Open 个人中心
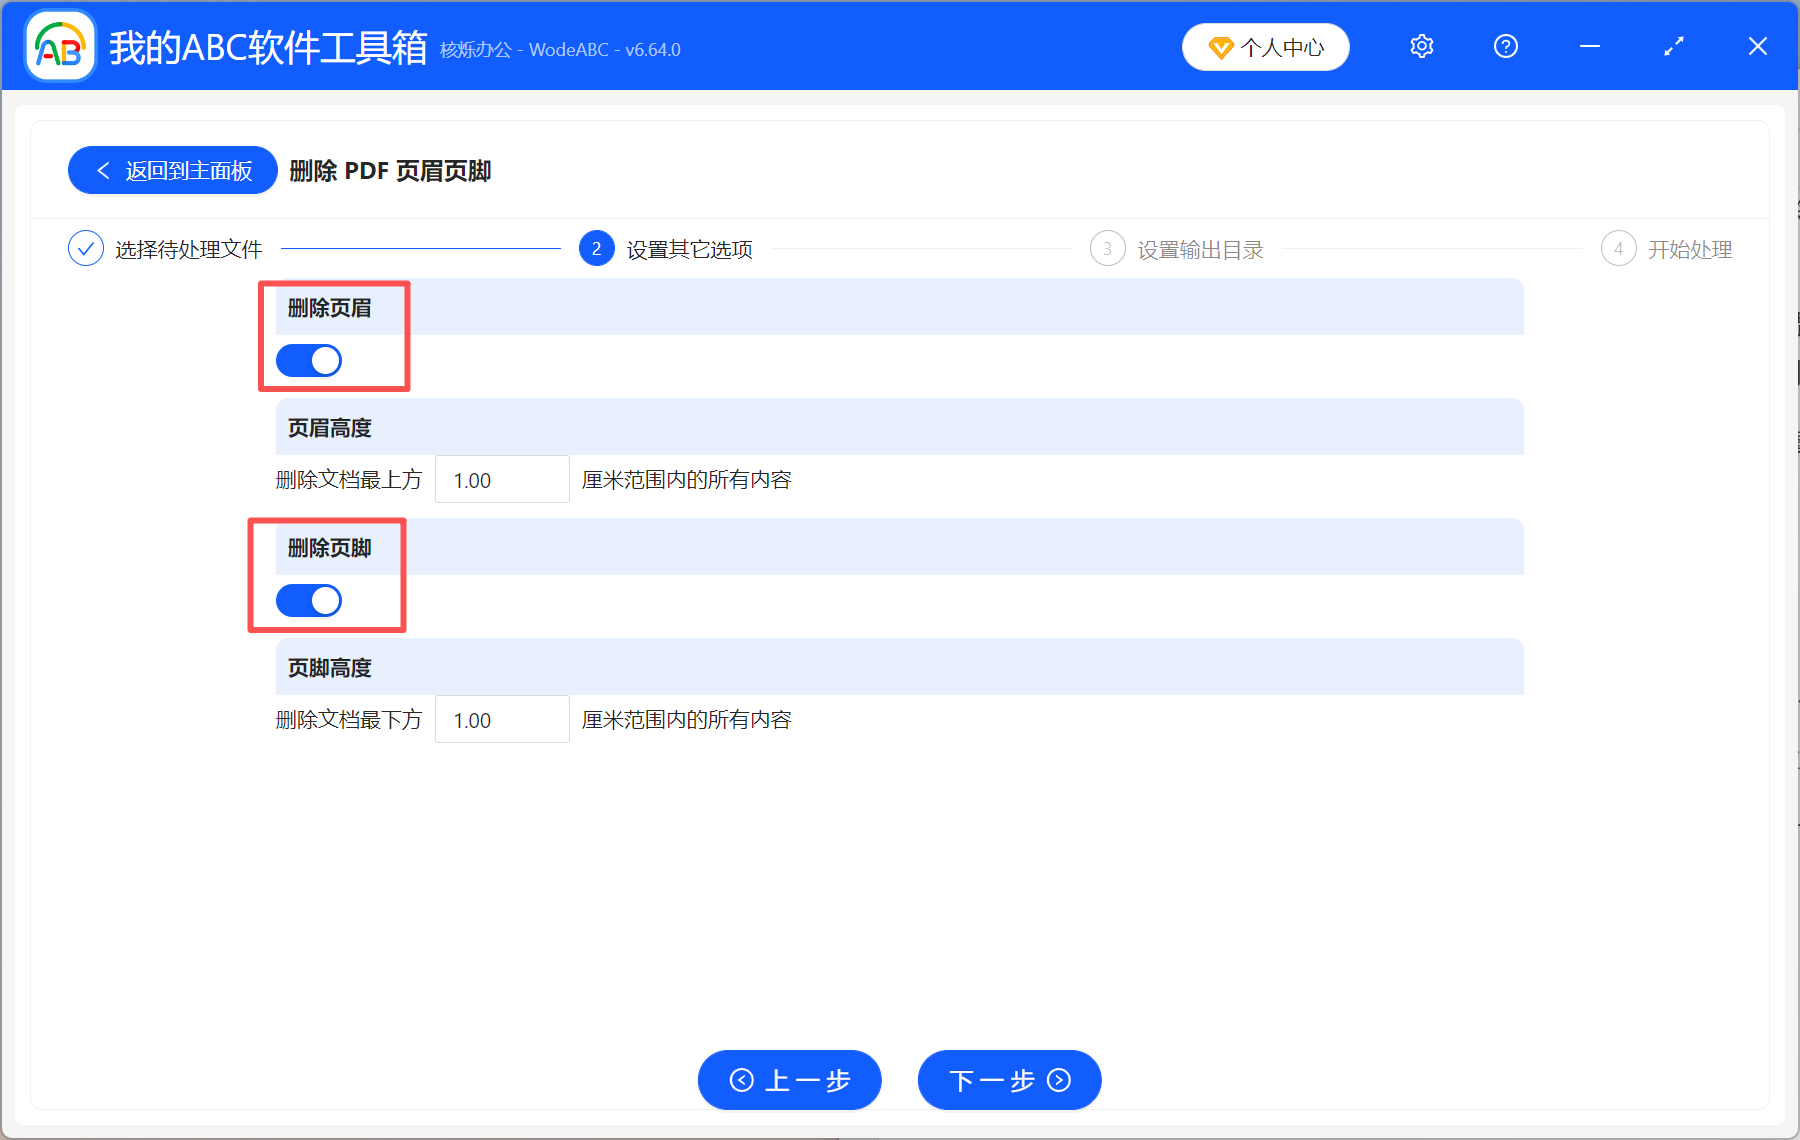 tap(1265, 47)
